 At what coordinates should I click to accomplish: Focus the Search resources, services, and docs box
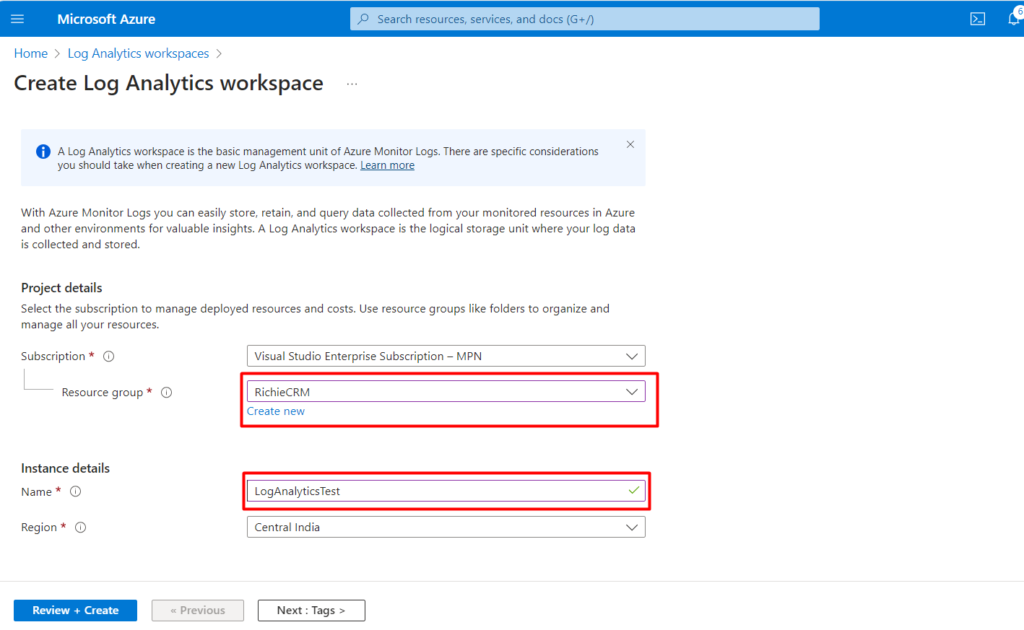pos(584,19)
